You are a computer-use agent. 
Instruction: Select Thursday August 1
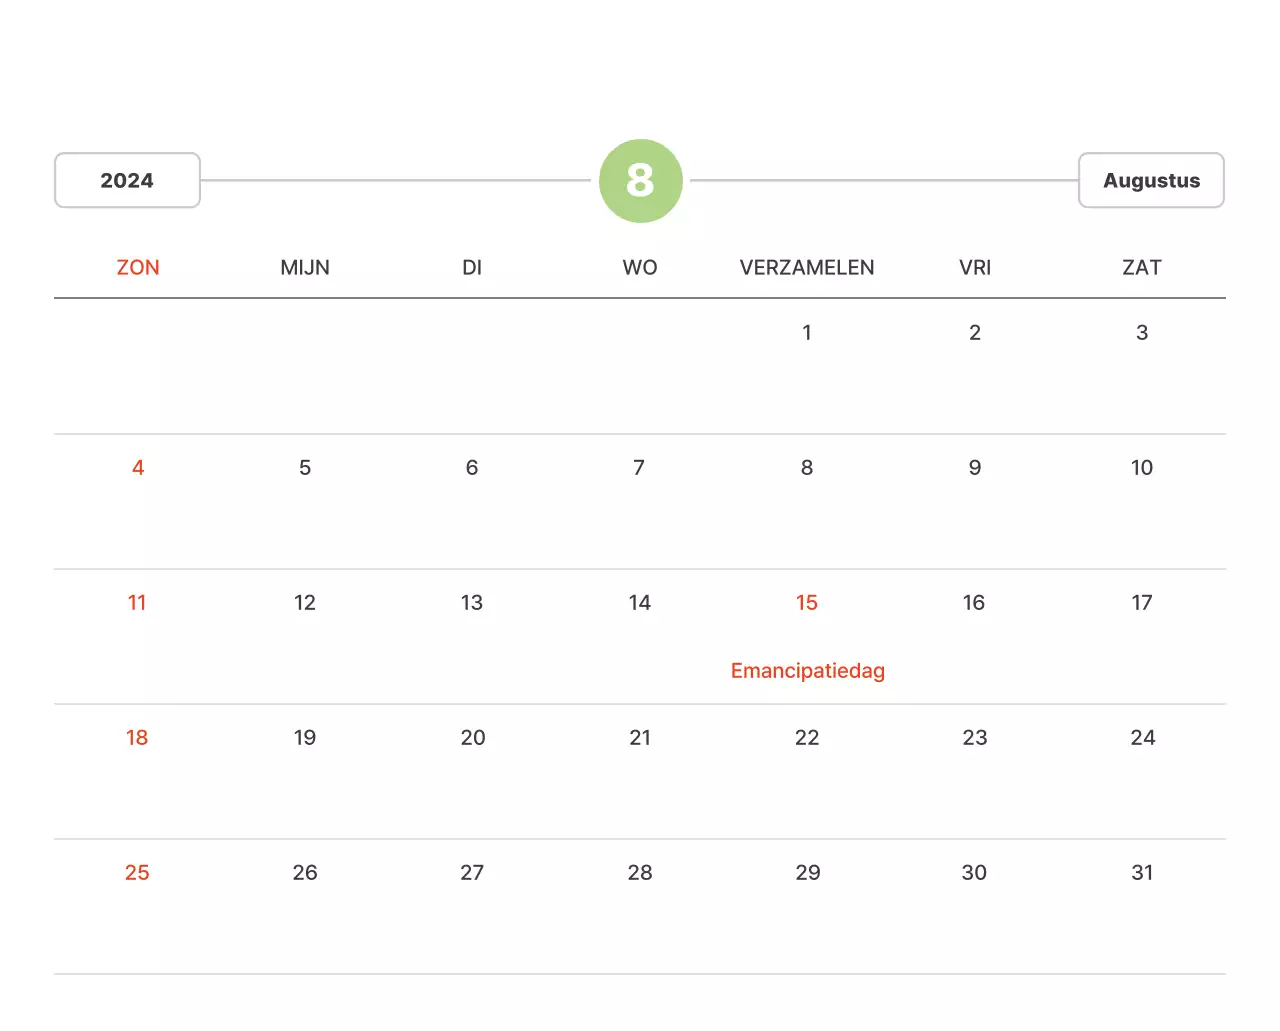tap(807, 333)
